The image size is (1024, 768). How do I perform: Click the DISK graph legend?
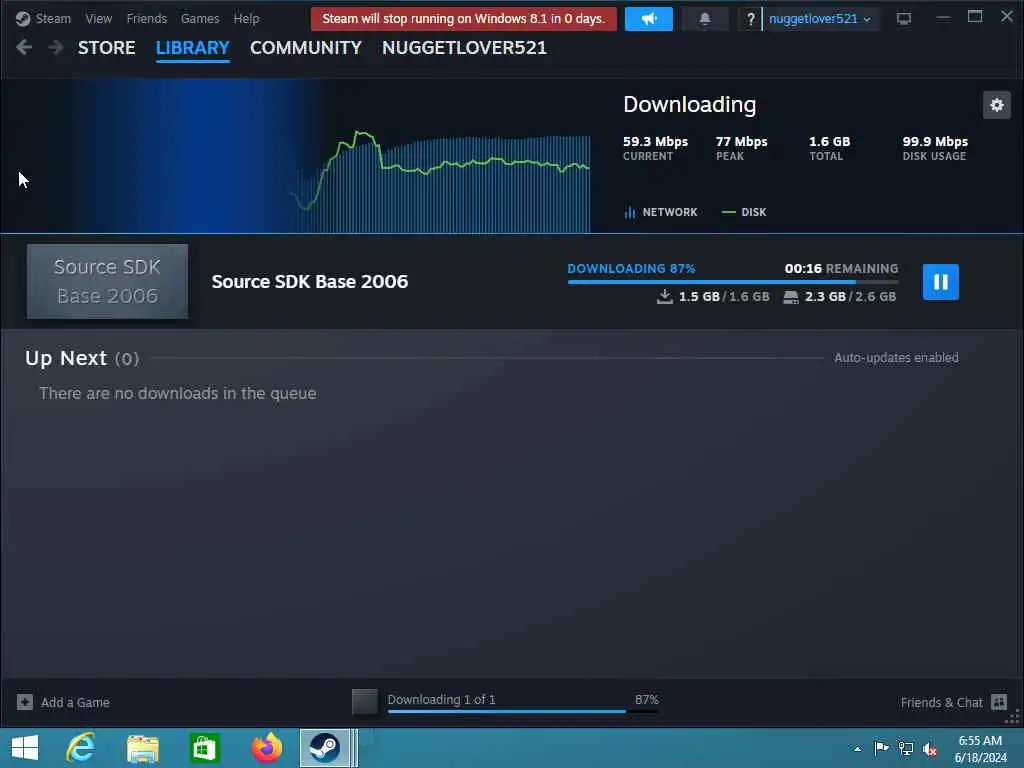tap(744, 212)
